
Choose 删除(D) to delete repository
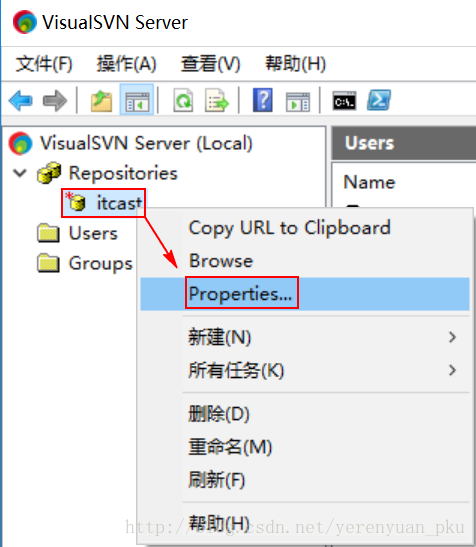[305, 414]
